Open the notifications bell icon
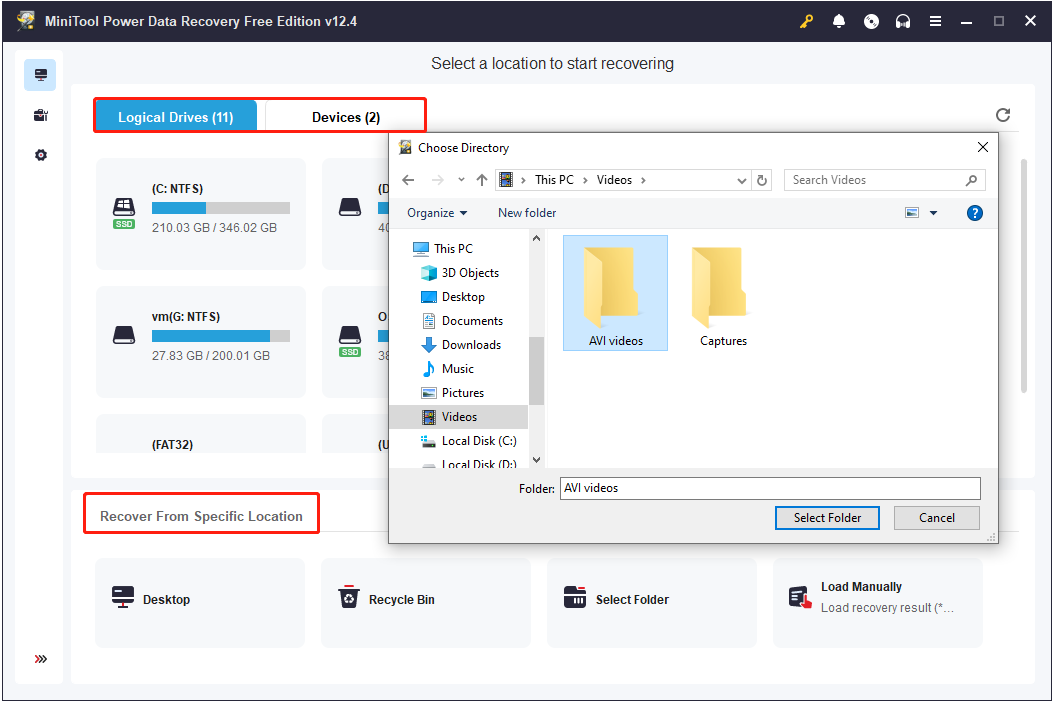 point(839,22)
